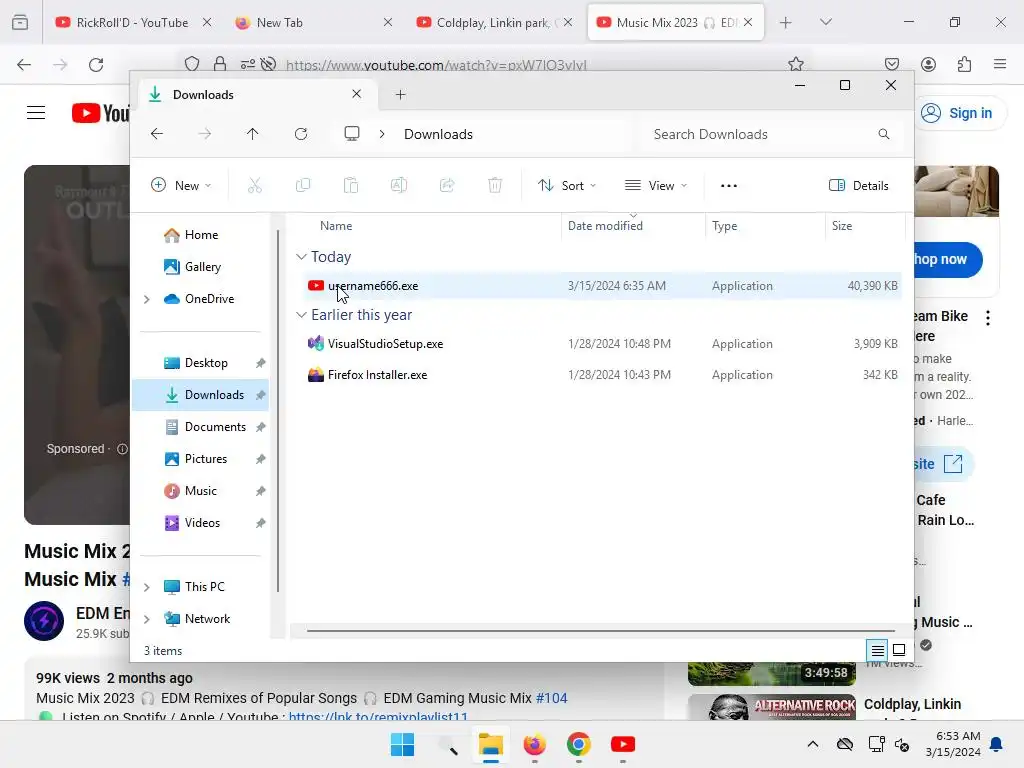Reload the Firefox page

click(x=96, y=65)
